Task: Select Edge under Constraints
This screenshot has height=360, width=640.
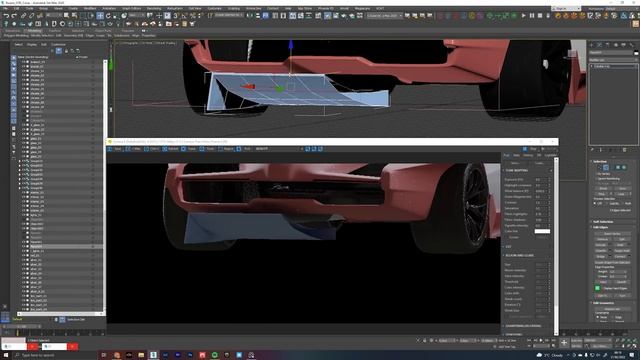Action: (617, 317)
